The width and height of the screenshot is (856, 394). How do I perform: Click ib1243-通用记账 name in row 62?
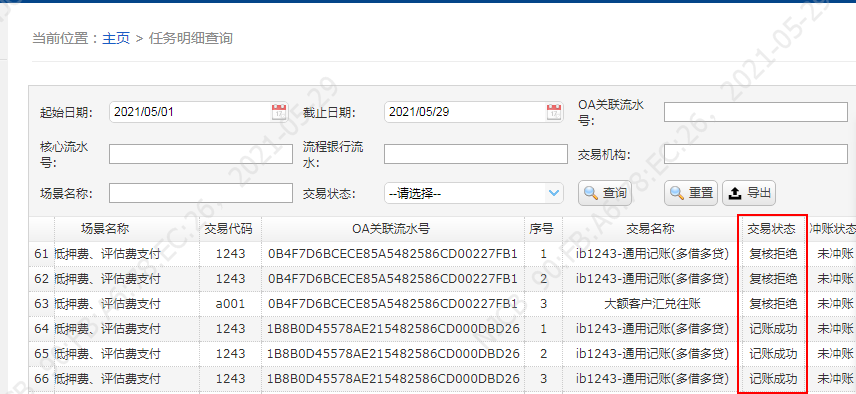pyautogui.click(x=652, y=279)
